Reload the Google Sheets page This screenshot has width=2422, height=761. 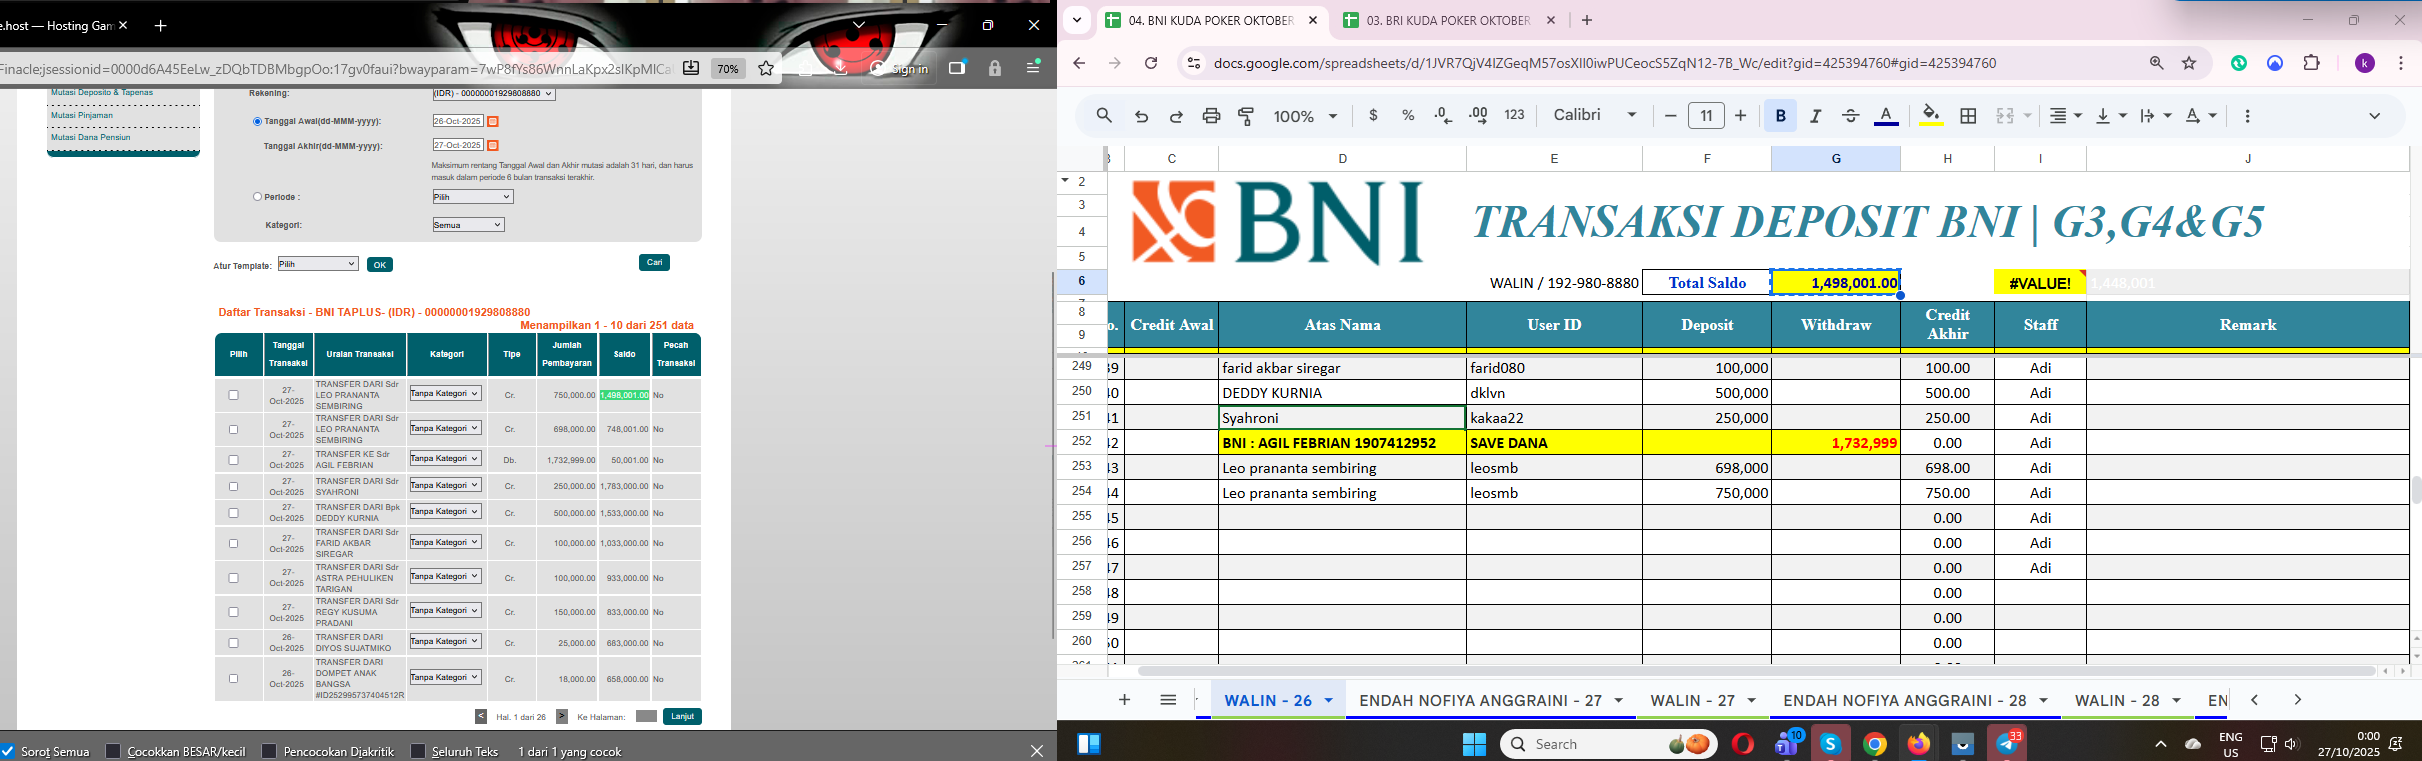1151,63
